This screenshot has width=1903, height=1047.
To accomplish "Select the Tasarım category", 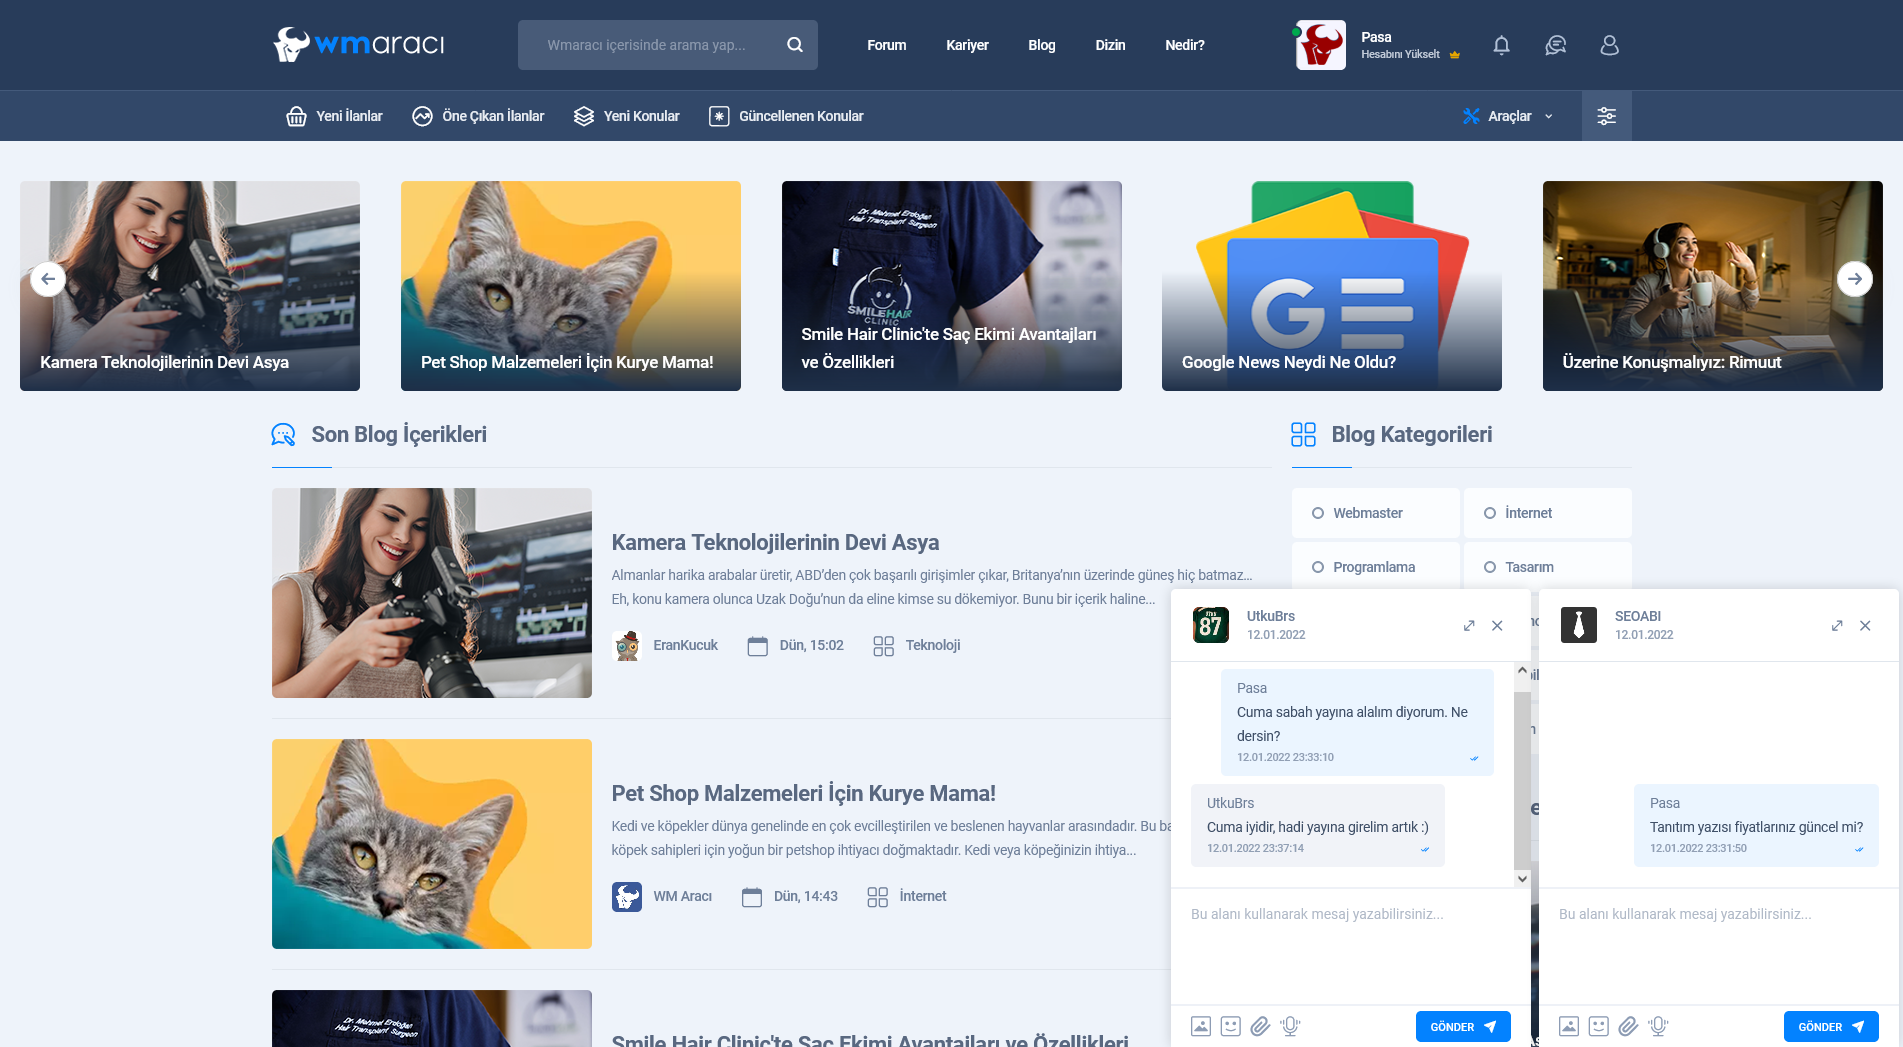I will pos(1548,567).
